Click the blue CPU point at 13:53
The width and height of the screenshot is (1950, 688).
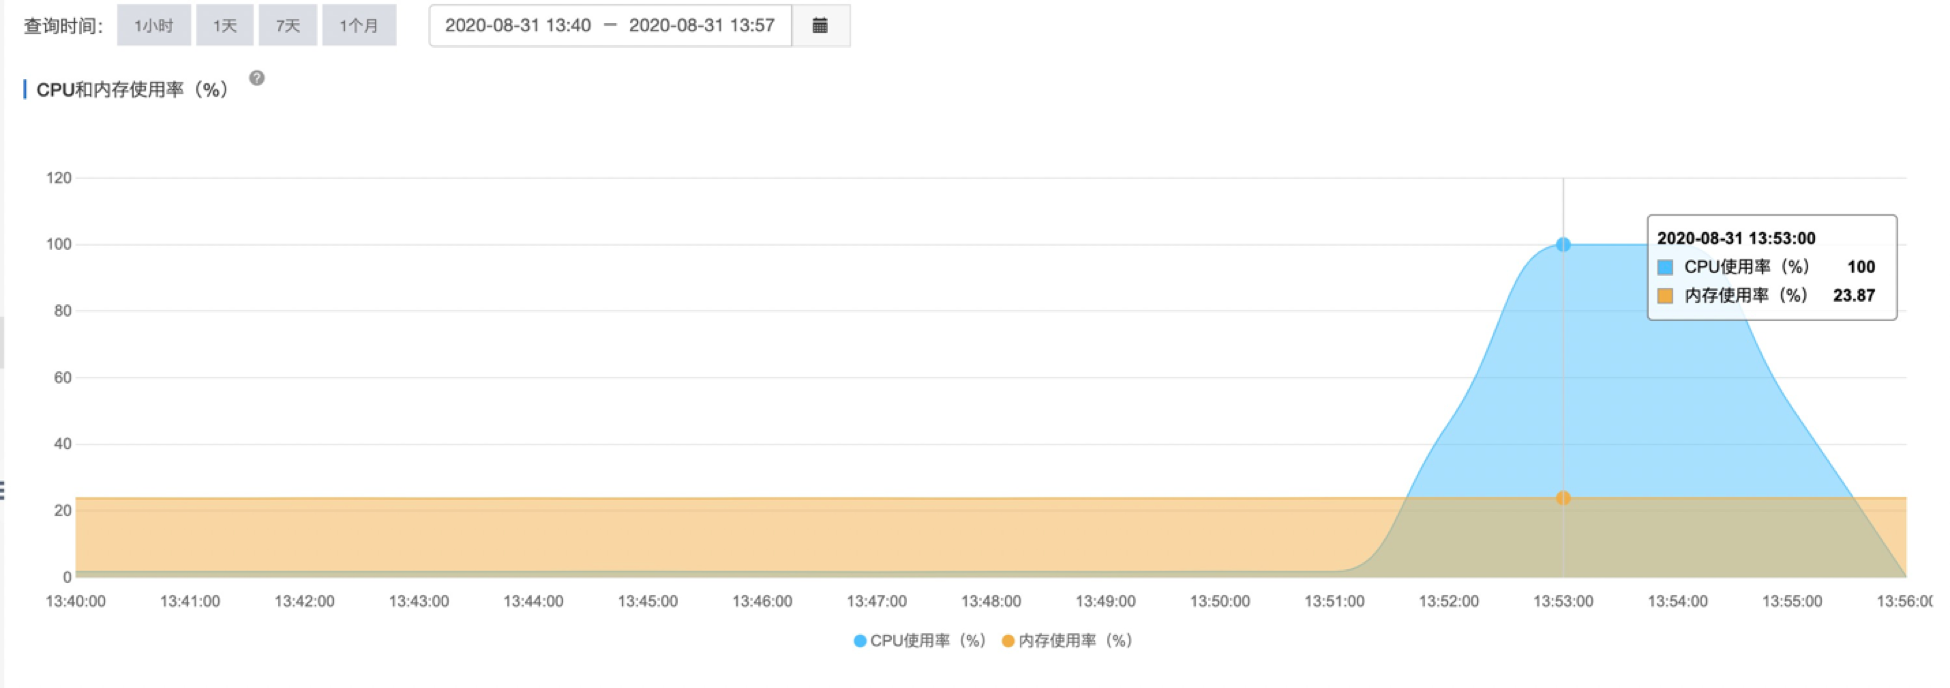pyautogui.click(x=1563, y=245)
